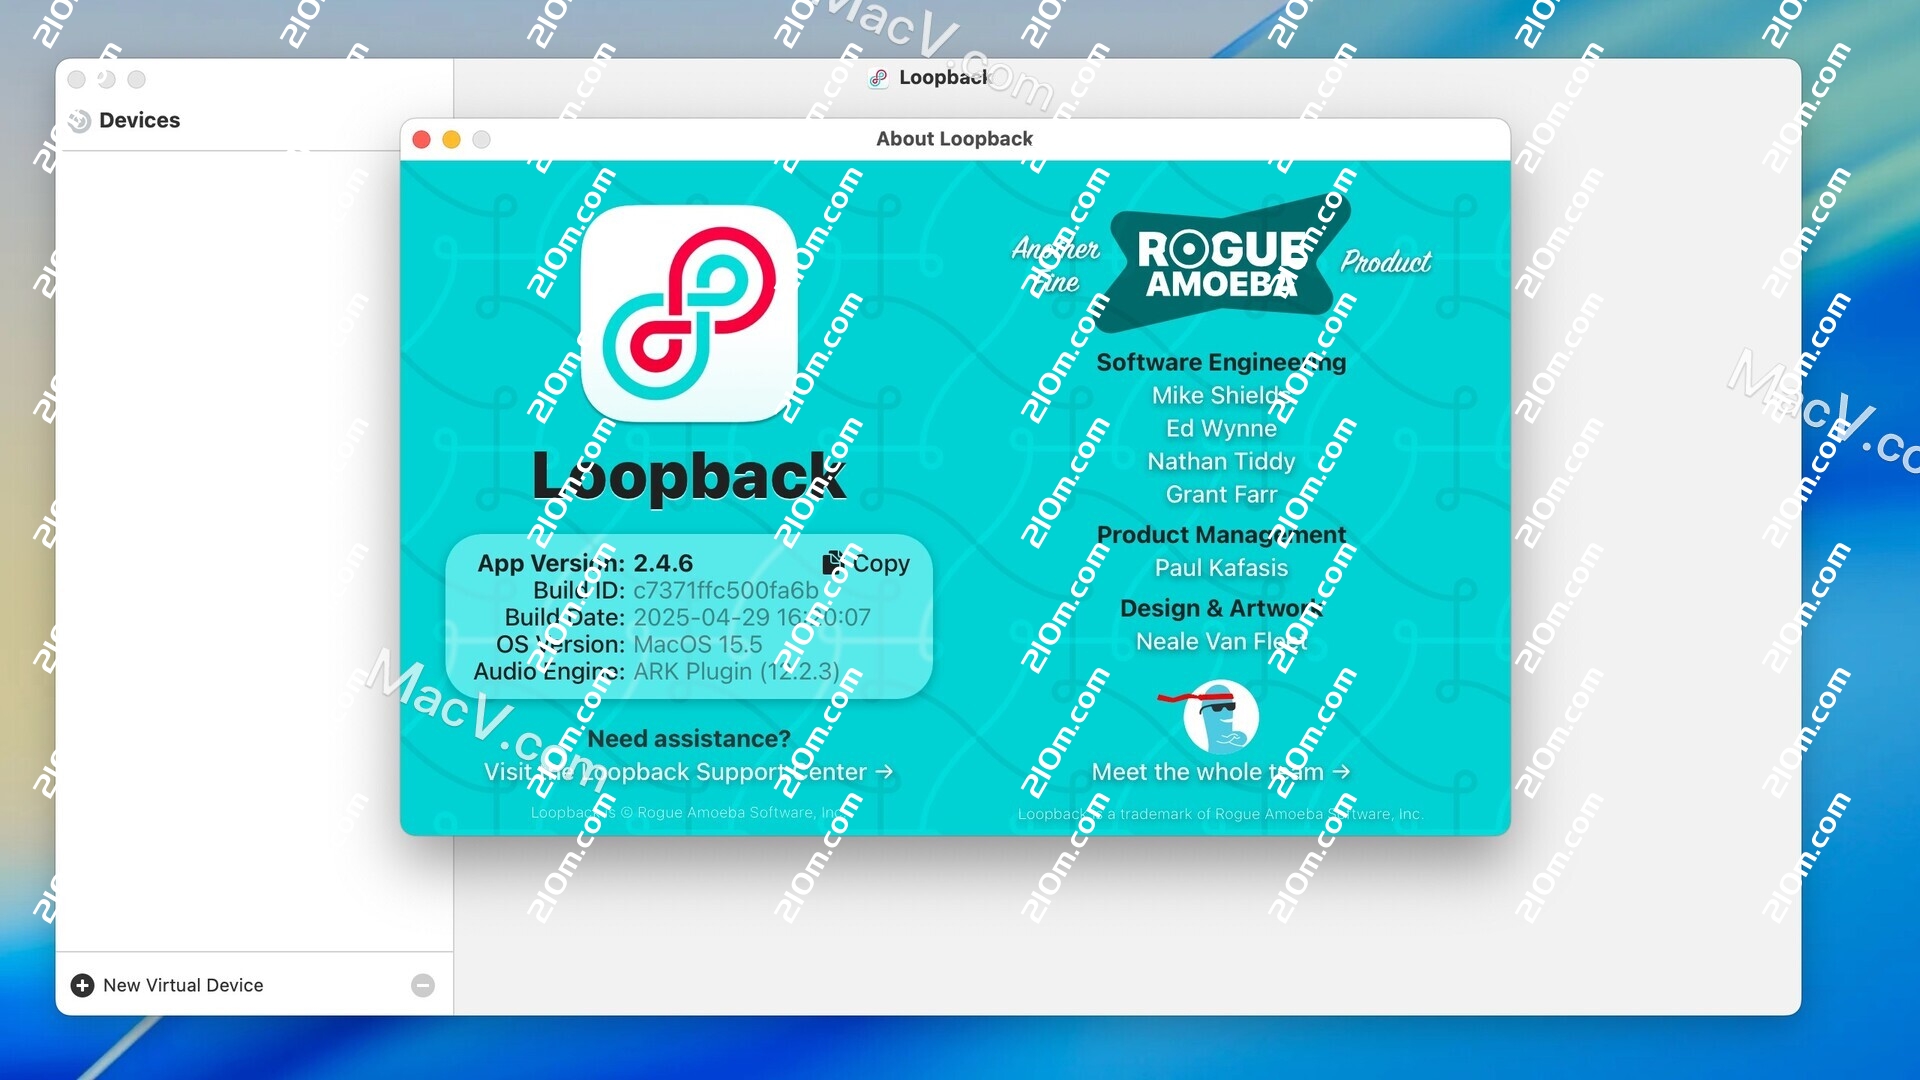Viewport: 1920px width, 1080px height.
Task: Add a New Virual Device with plus icon
Action: [82, 985]
